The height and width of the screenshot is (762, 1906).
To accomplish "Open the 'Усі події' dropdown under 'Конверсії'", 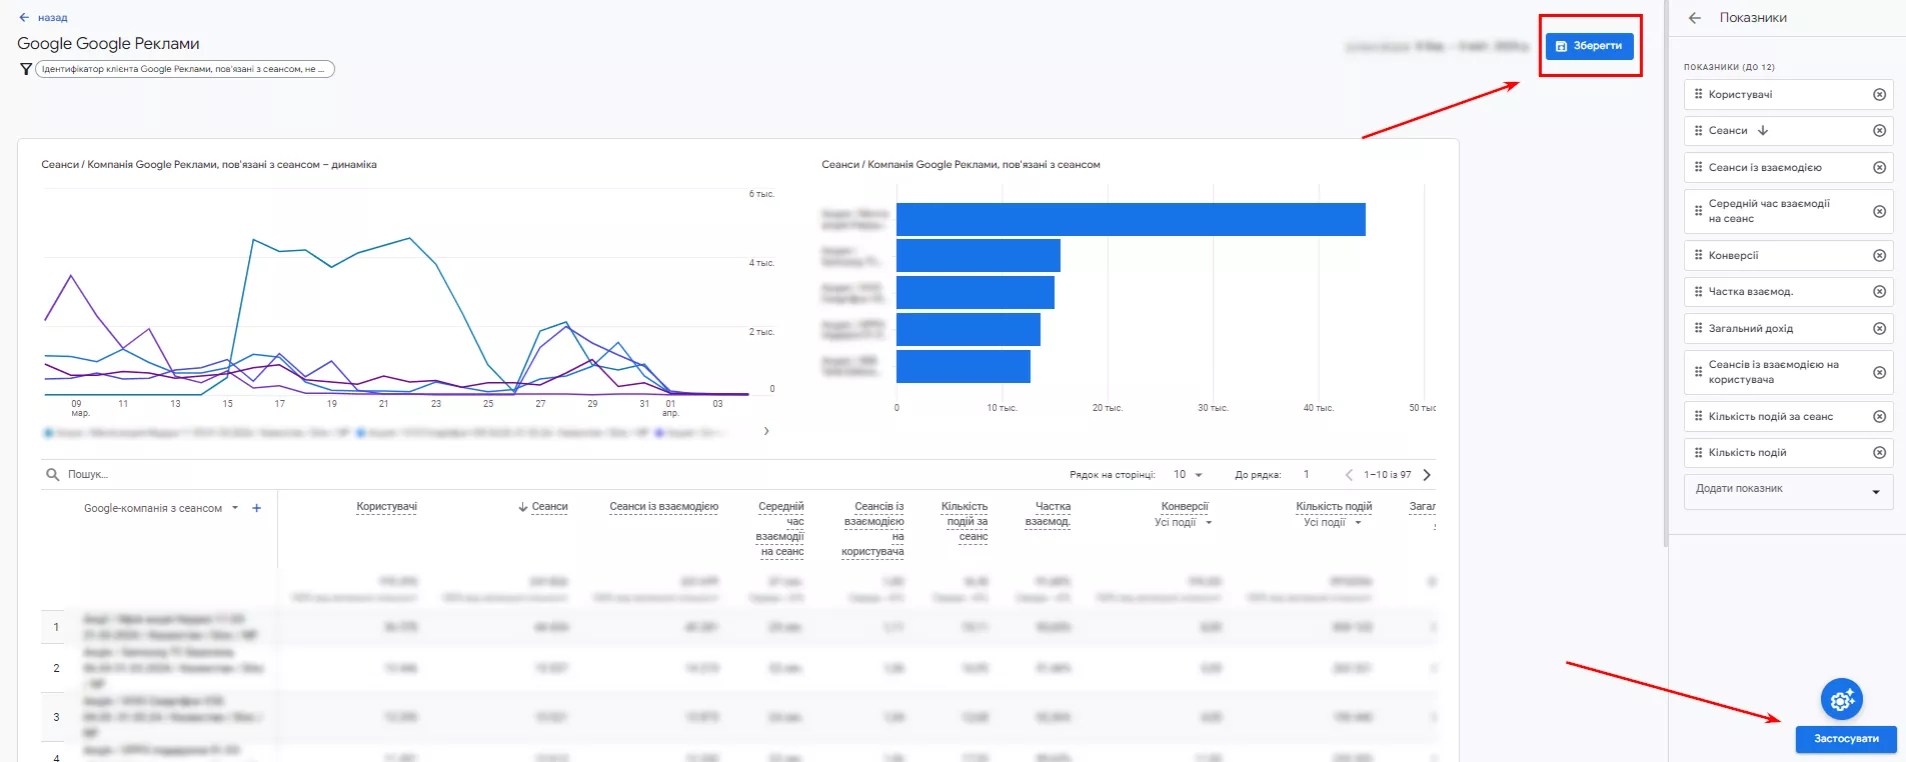I will pyautogui.click(x=1184, y=522).
